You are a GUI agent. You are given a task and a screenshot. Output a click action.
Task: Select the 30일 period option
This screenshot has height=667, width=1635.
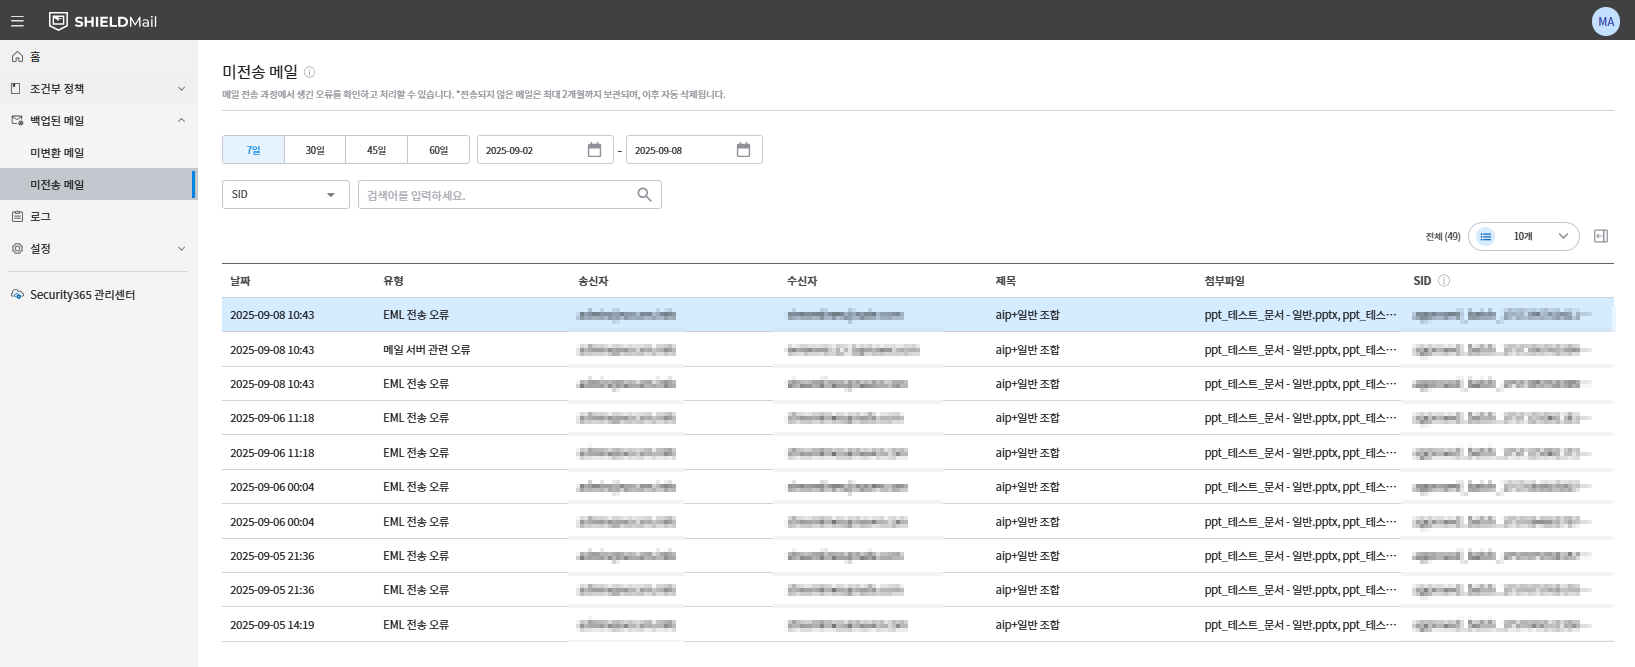click(315, 150)
